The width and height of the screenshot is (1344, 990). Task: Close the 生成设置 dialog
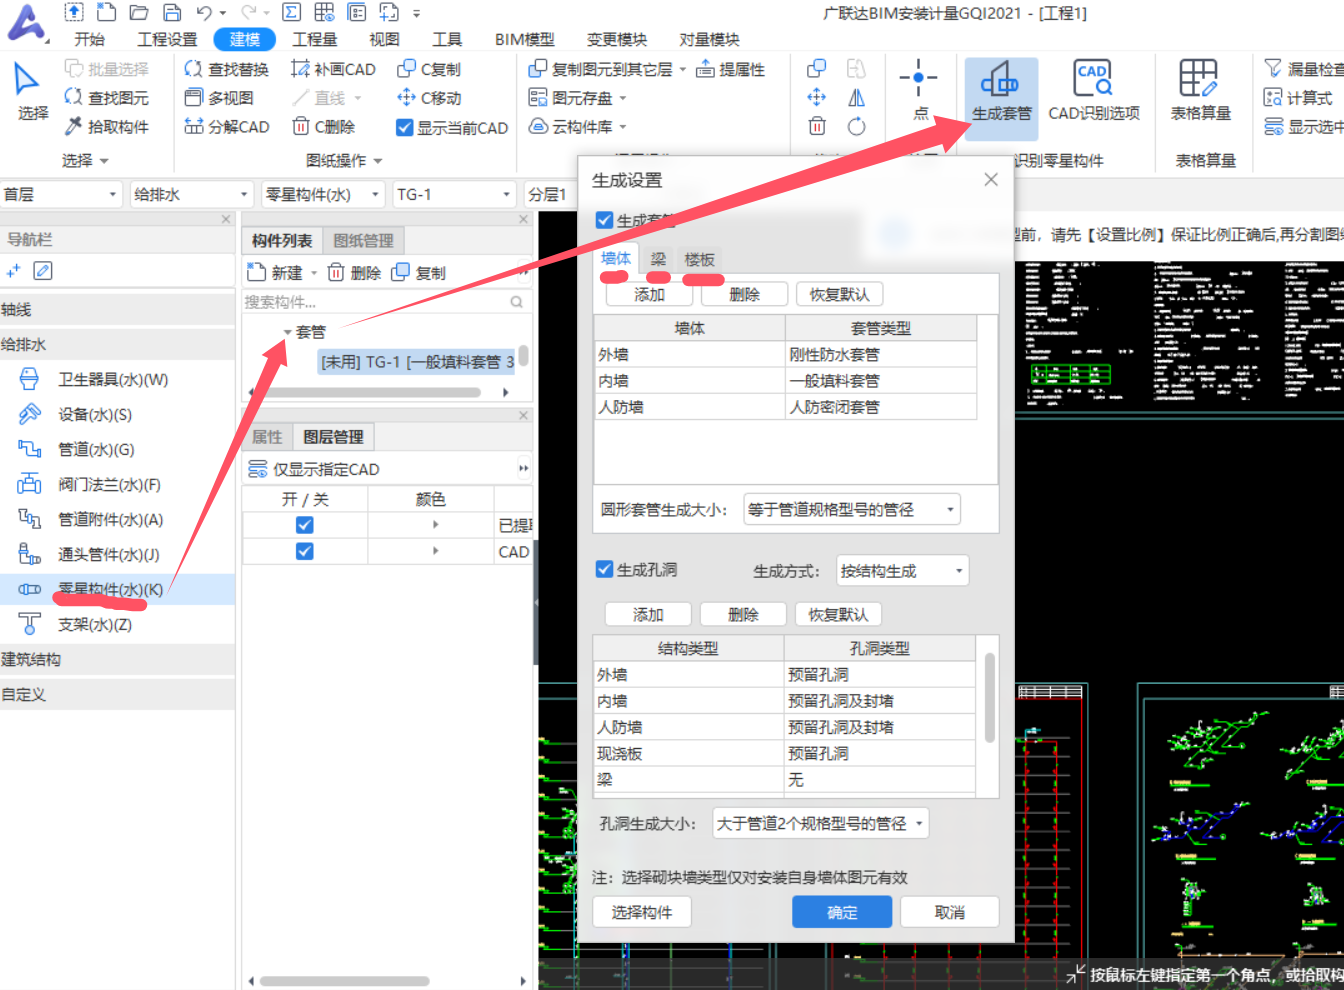pyautogui.click(x=991, y=180)
